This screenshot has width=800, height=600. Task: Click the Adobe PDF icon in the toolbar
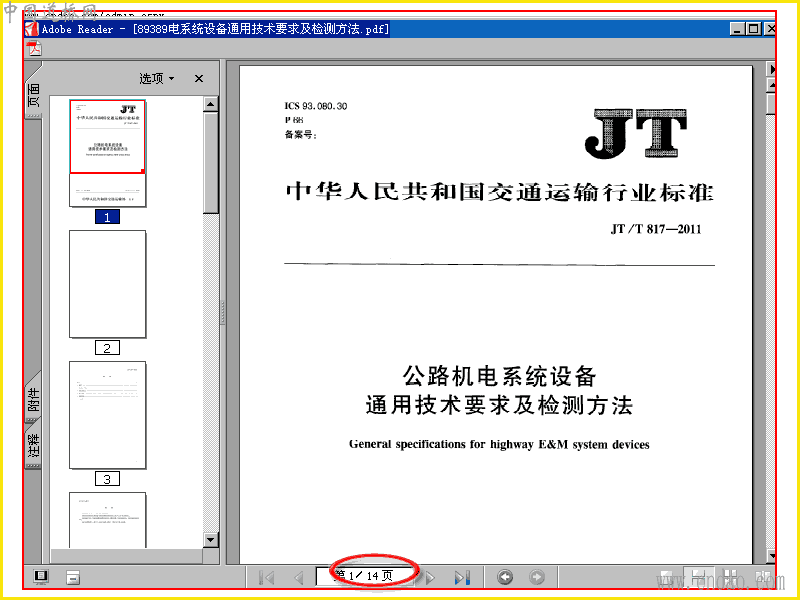34,49
